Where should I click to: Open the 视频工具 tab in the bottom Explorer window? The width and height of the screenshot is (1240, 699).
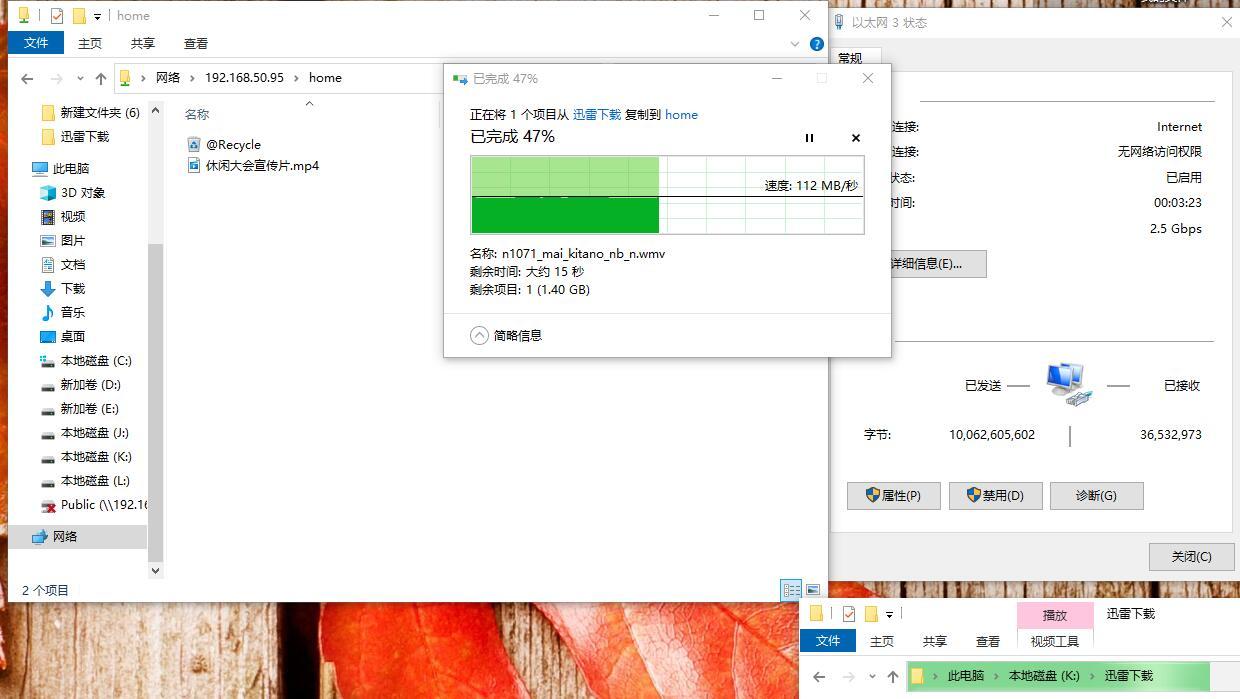coord(1053,641)
